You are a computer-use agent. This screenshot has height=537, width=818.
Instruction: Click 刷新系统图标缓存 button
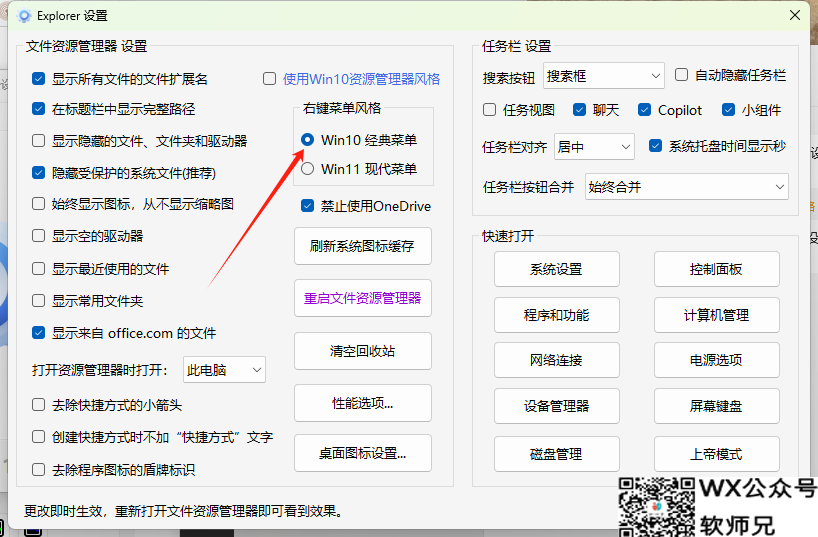point(363,246)
